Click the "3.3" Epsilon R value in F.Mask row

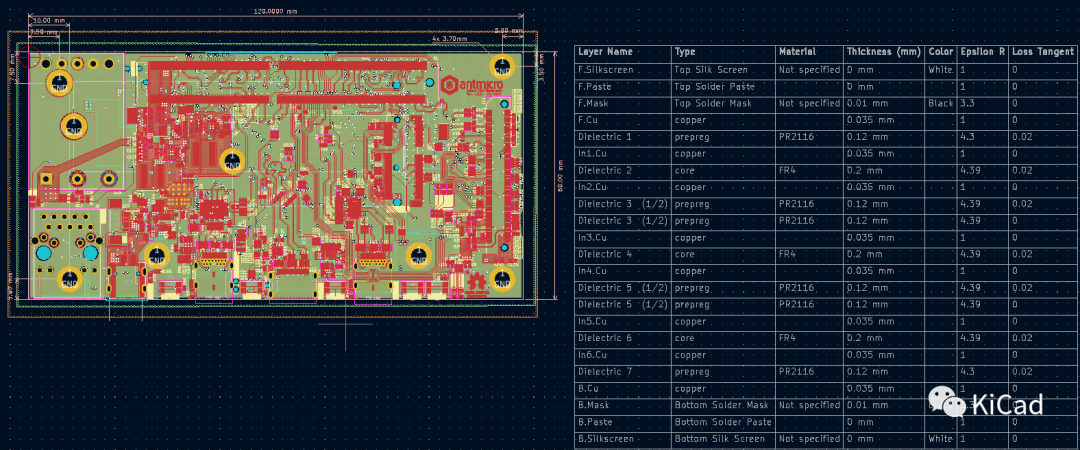(983, 103)
